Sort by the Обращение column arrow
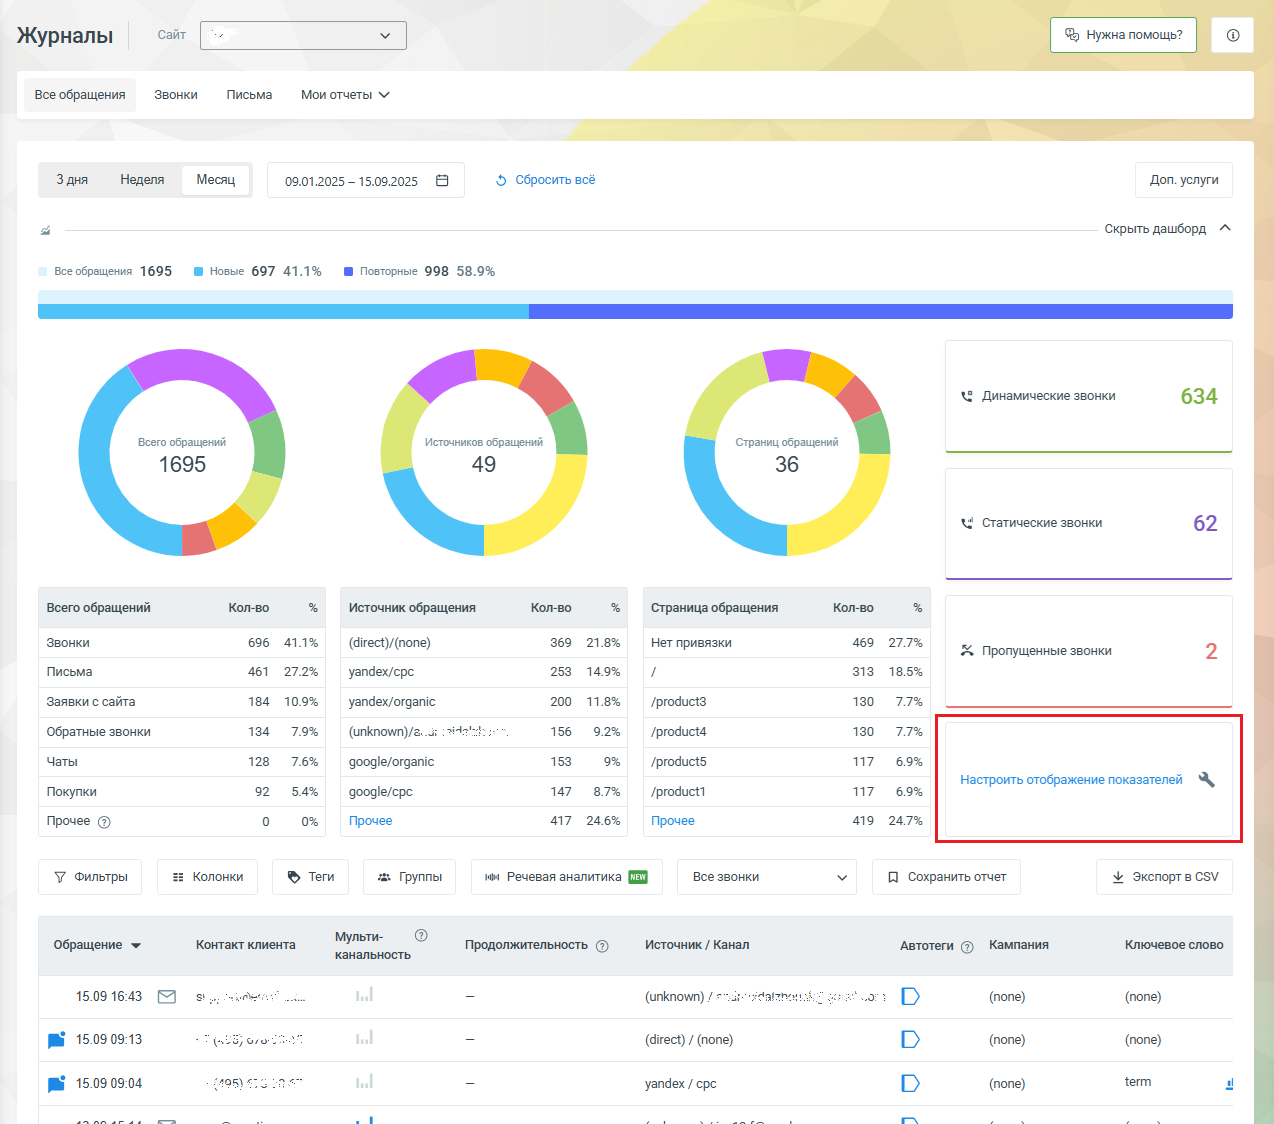1274x1124 pixels. click(136, 946)
